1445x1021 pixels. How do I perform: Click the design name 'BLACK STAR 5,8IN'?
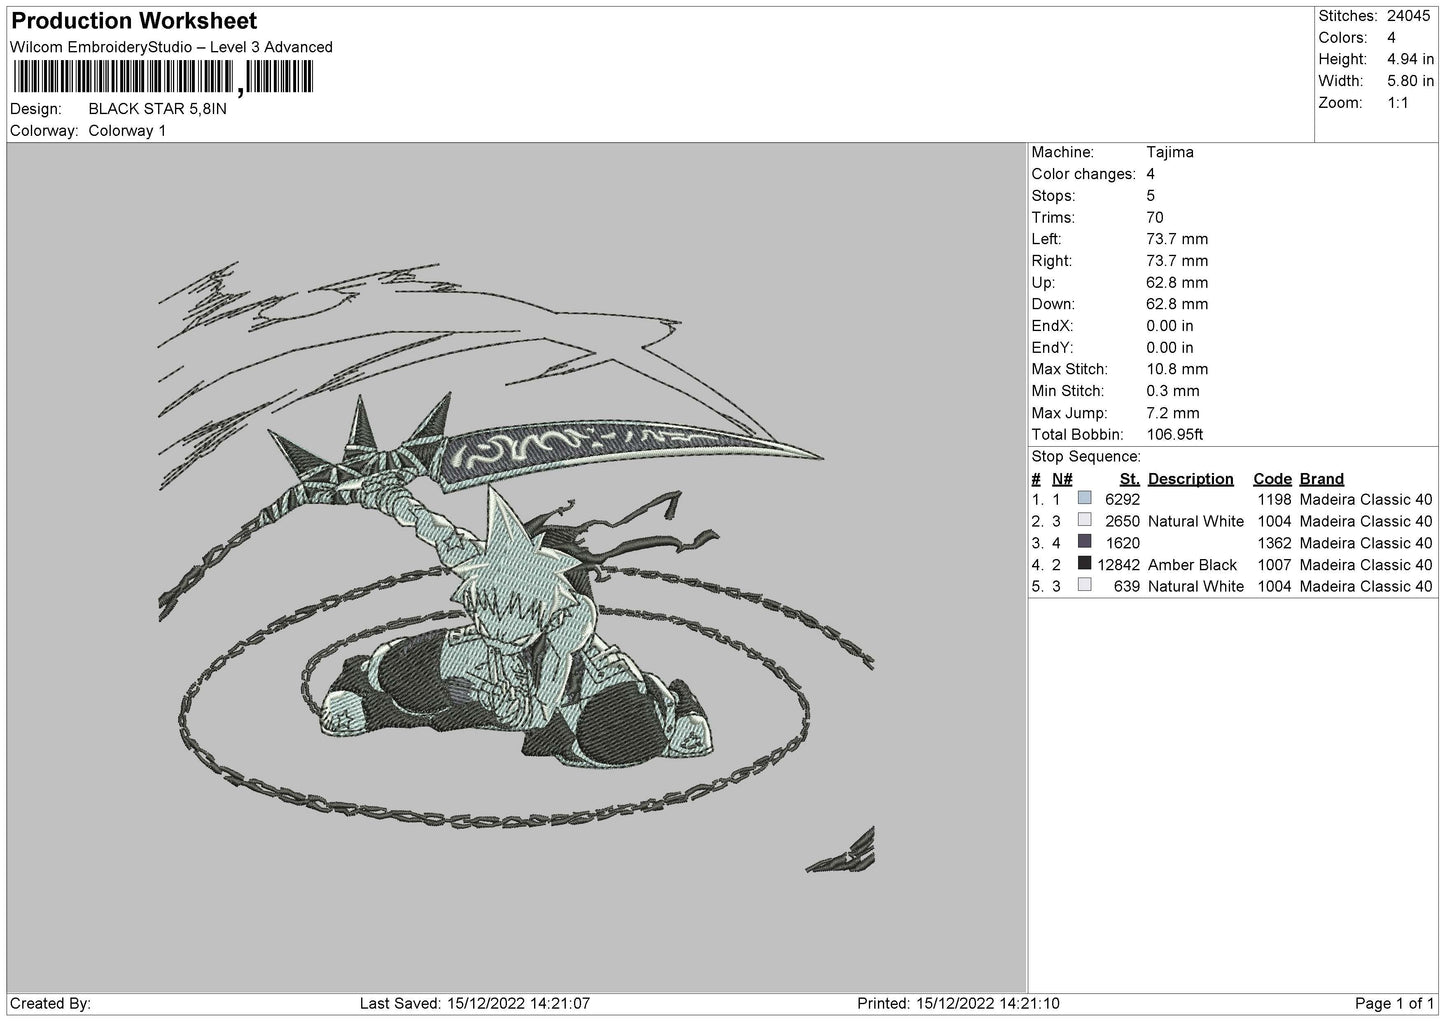point(158,109)
